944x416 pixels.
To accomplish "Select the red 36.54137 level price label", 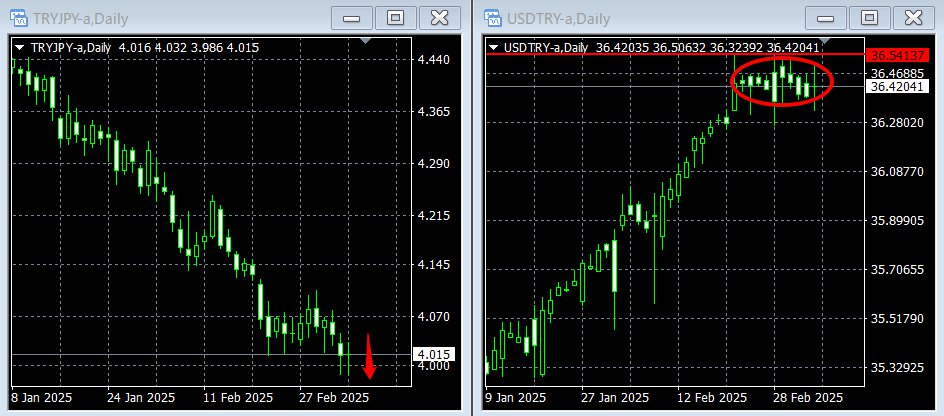I will tap(896, 55).
